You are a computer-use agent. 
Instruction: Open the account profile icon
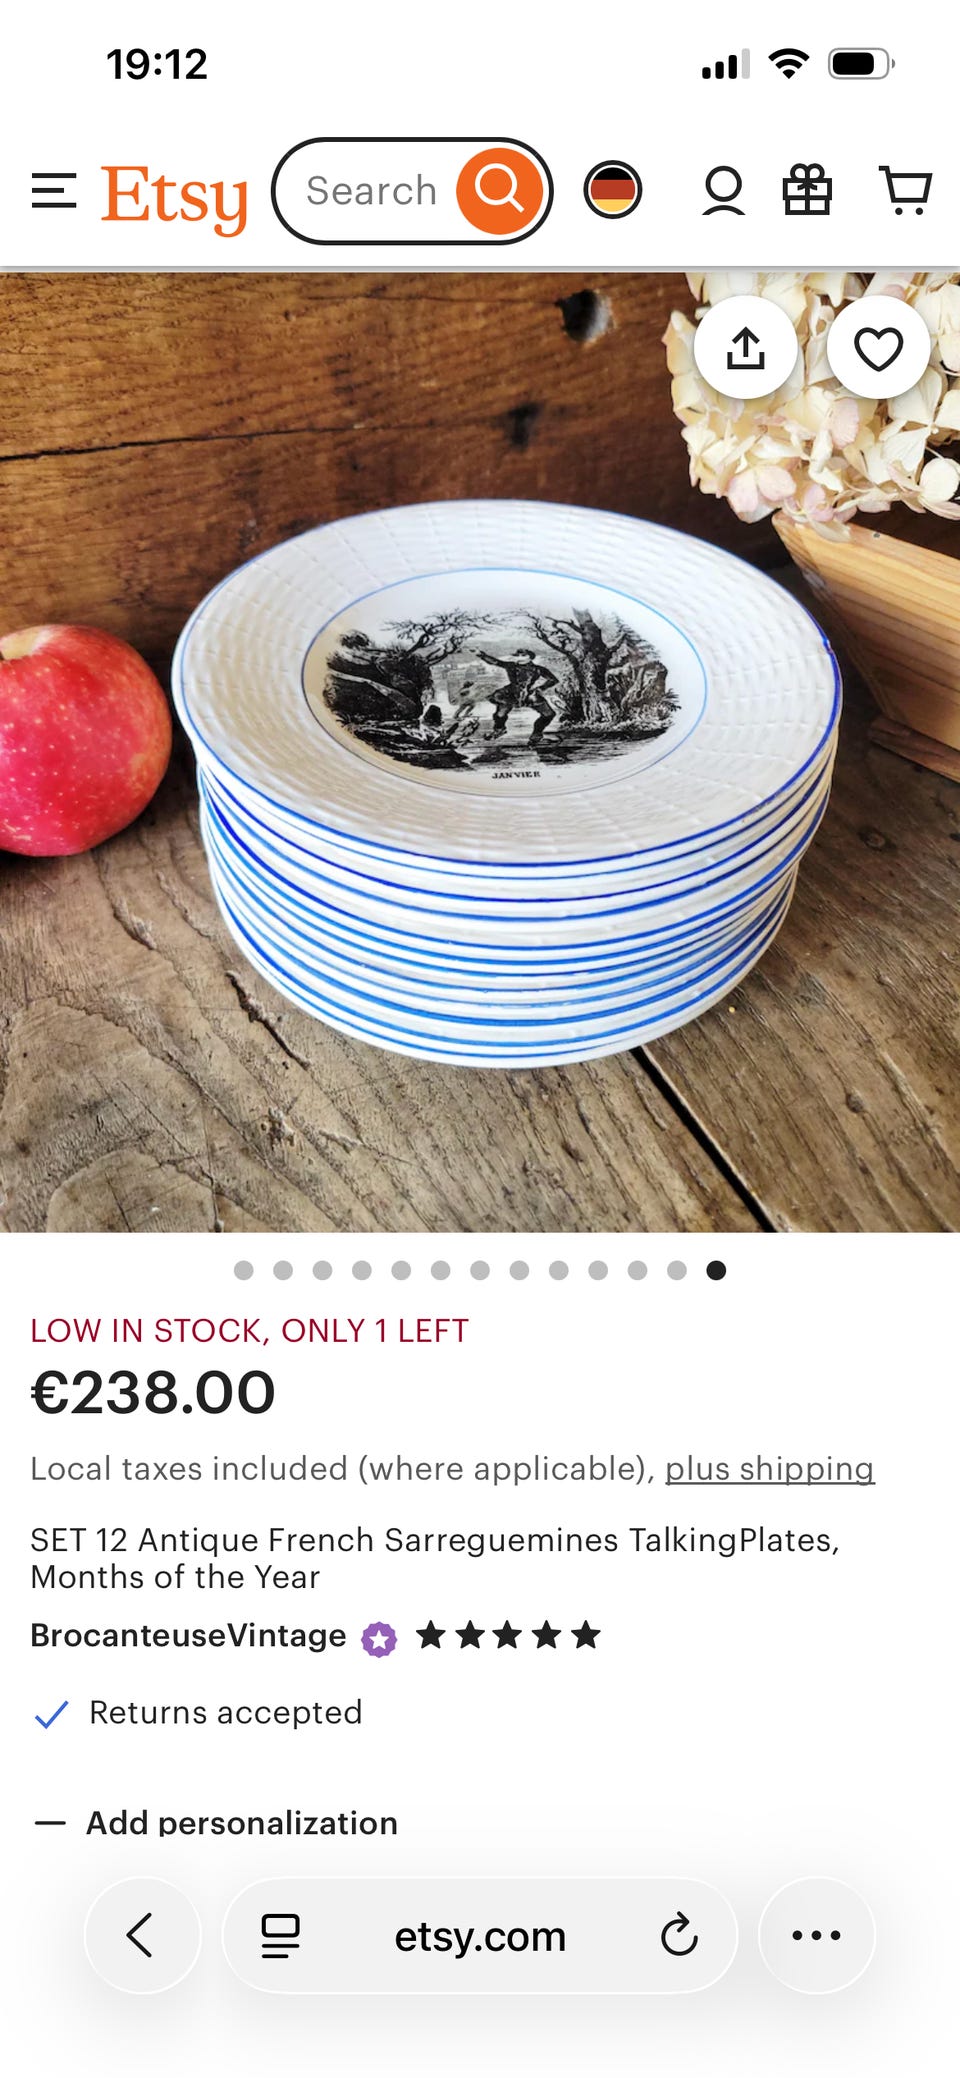(723, 191)
